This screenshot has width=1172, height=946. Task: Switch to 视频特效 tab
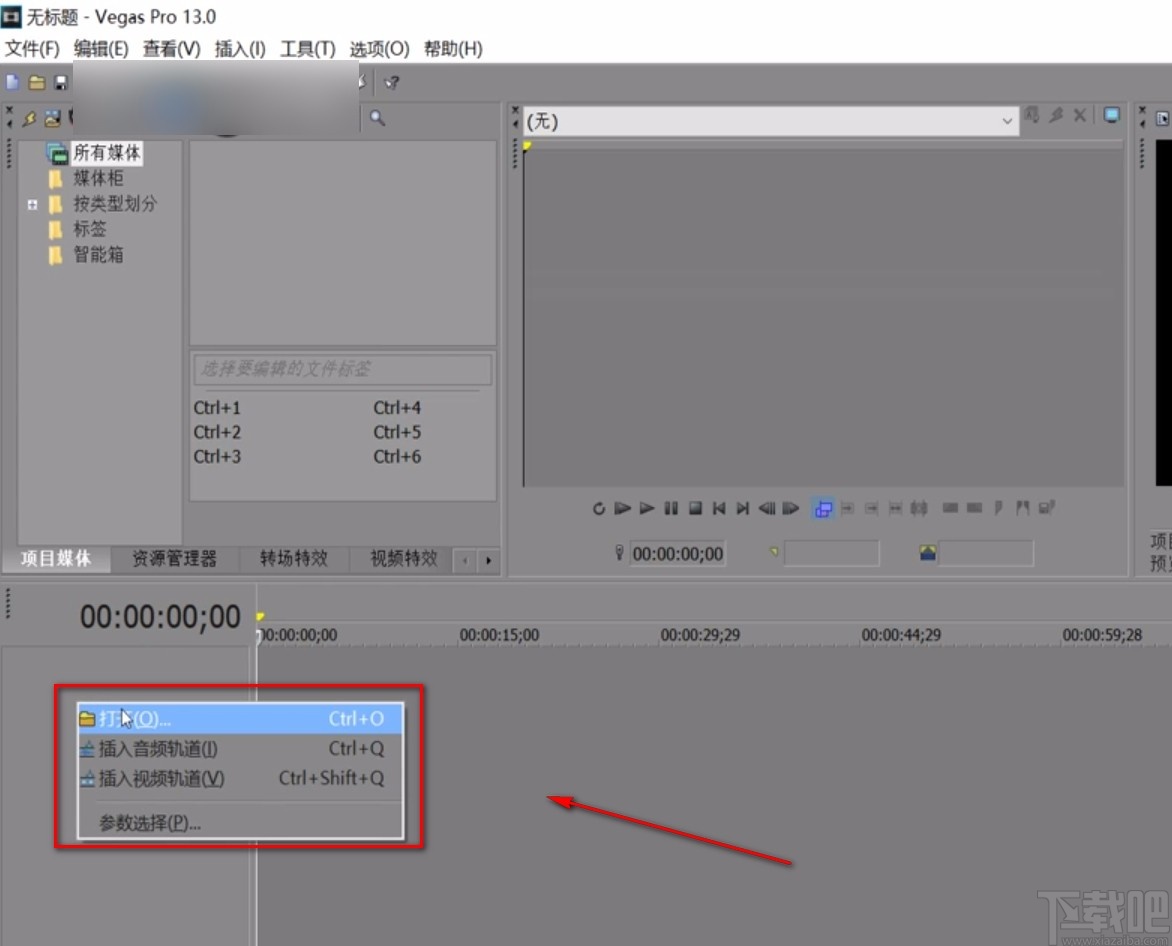click(x=404, y=558)
